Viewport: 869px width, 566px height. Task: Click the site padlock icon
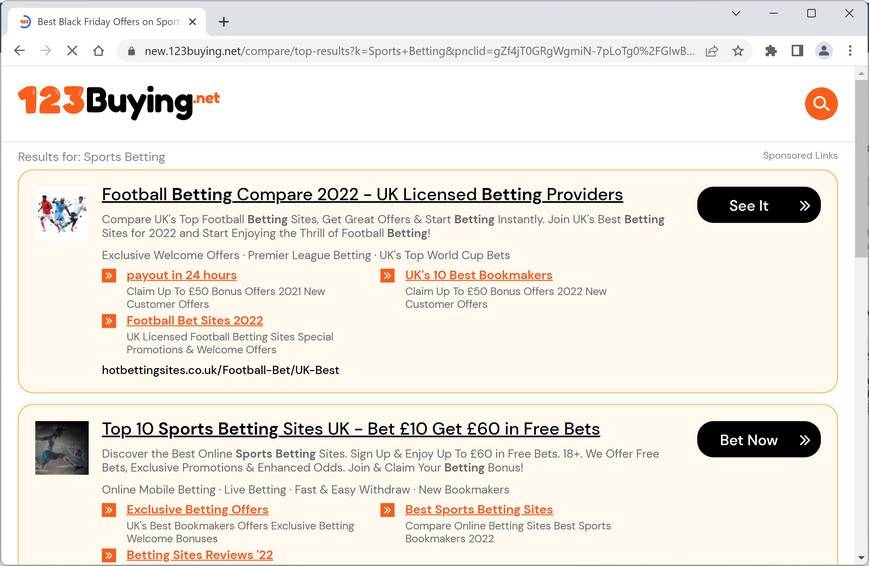point(131,51)
